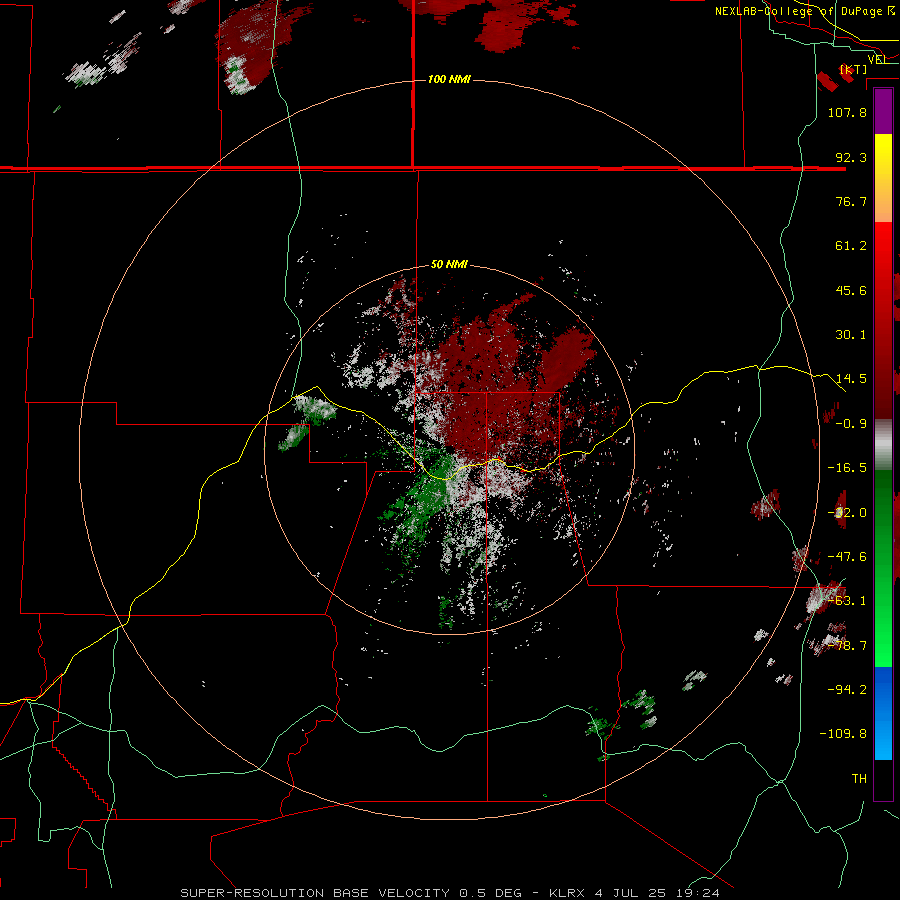Click the purple segment of the color bar
900x900 pixels.
point(883,112)
